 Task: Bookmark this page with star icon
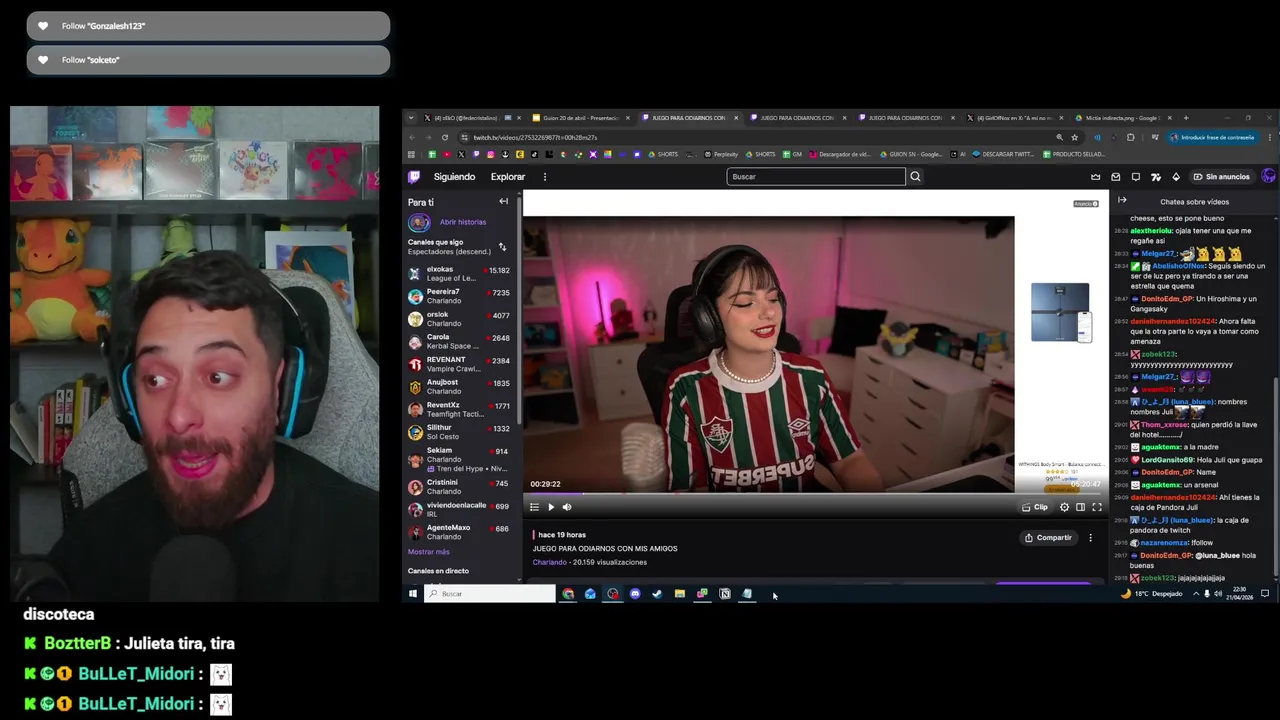click(x=1075, y=137)
